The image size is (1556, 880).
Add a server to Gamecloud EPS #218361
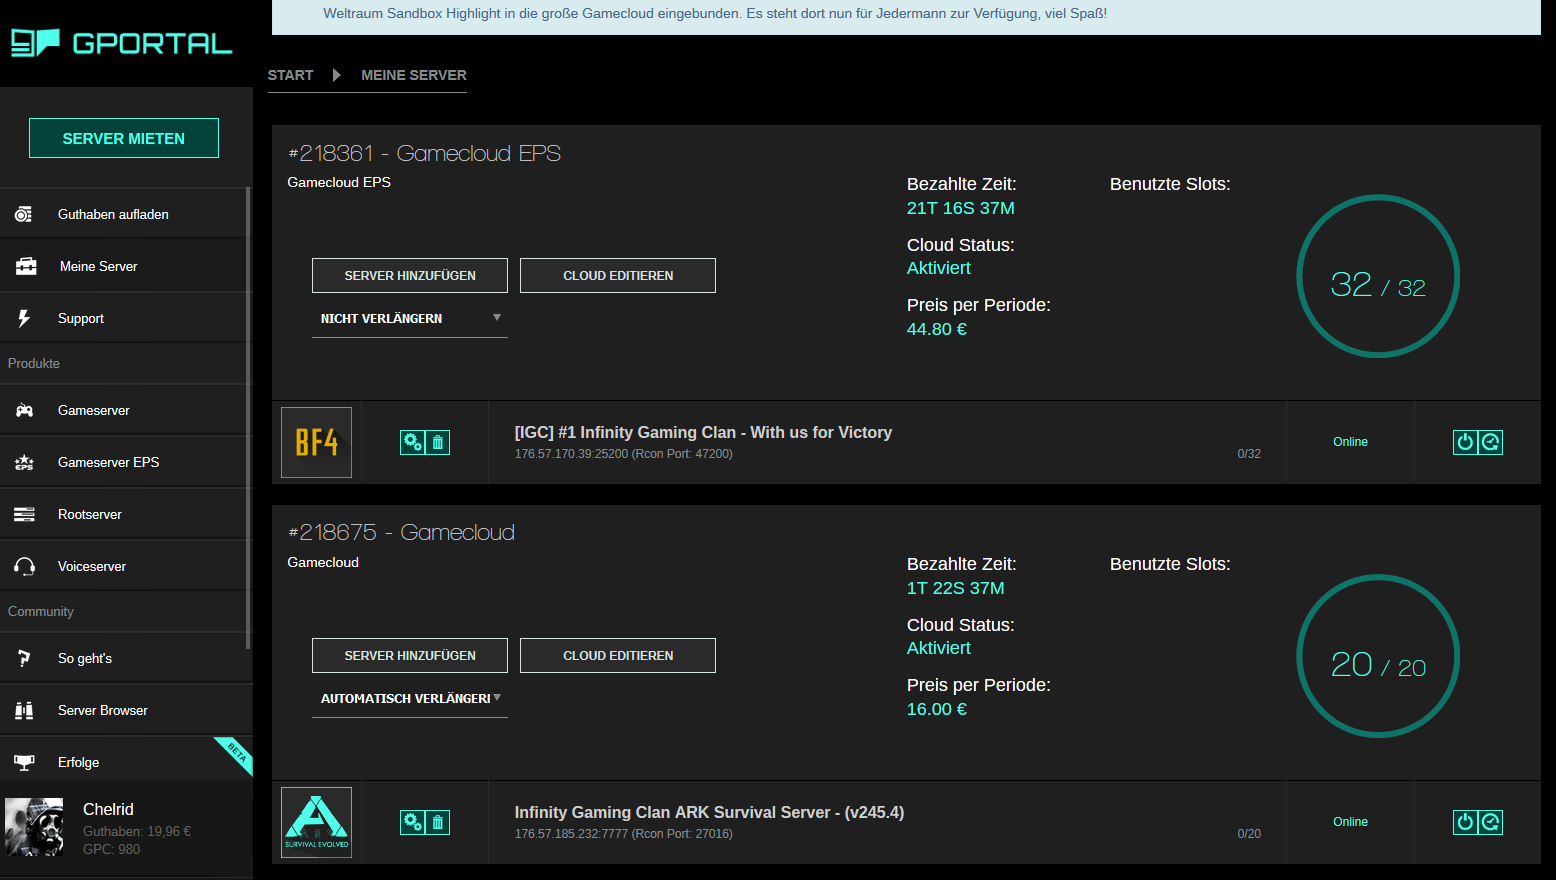(410, 275)
